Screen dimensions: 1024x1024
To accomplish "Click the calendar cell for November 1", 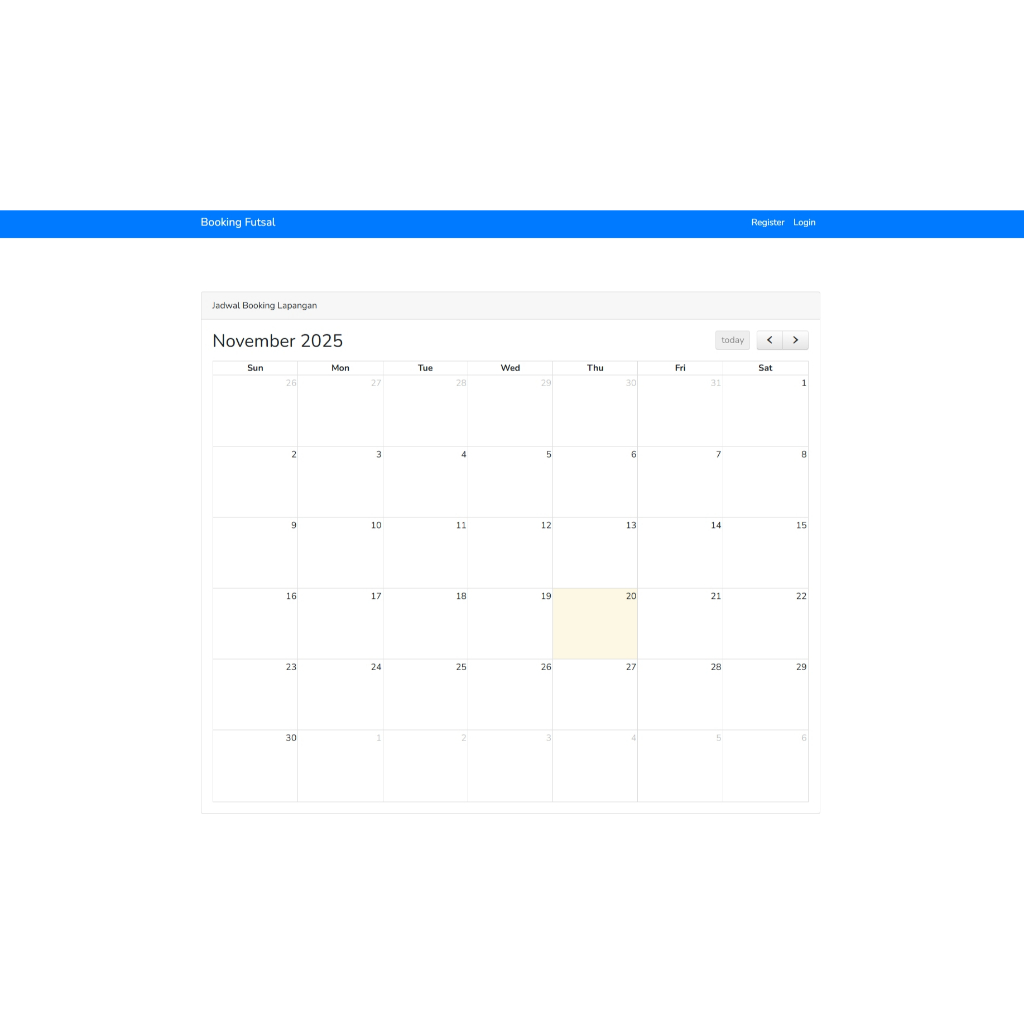I will coord(765,410).
